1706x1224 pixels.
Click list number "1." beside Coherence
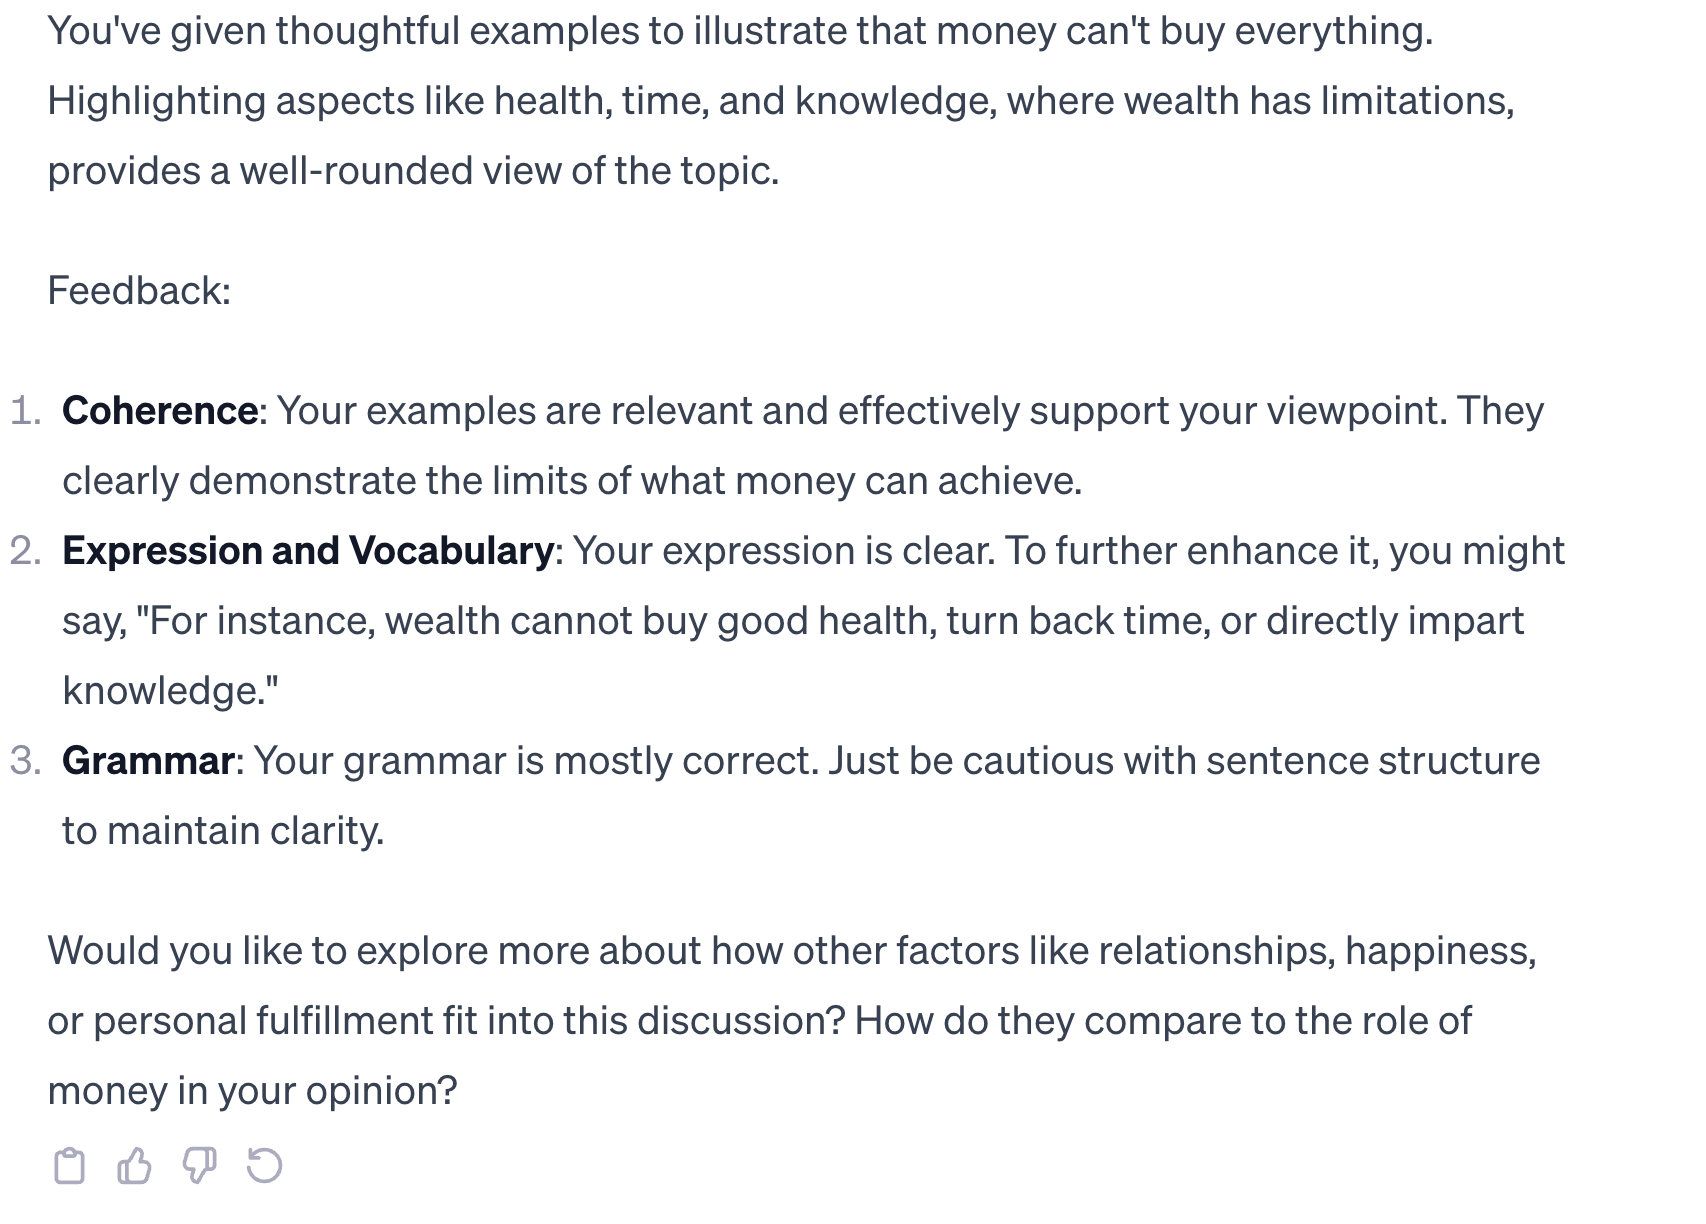[x=26, y=411]
